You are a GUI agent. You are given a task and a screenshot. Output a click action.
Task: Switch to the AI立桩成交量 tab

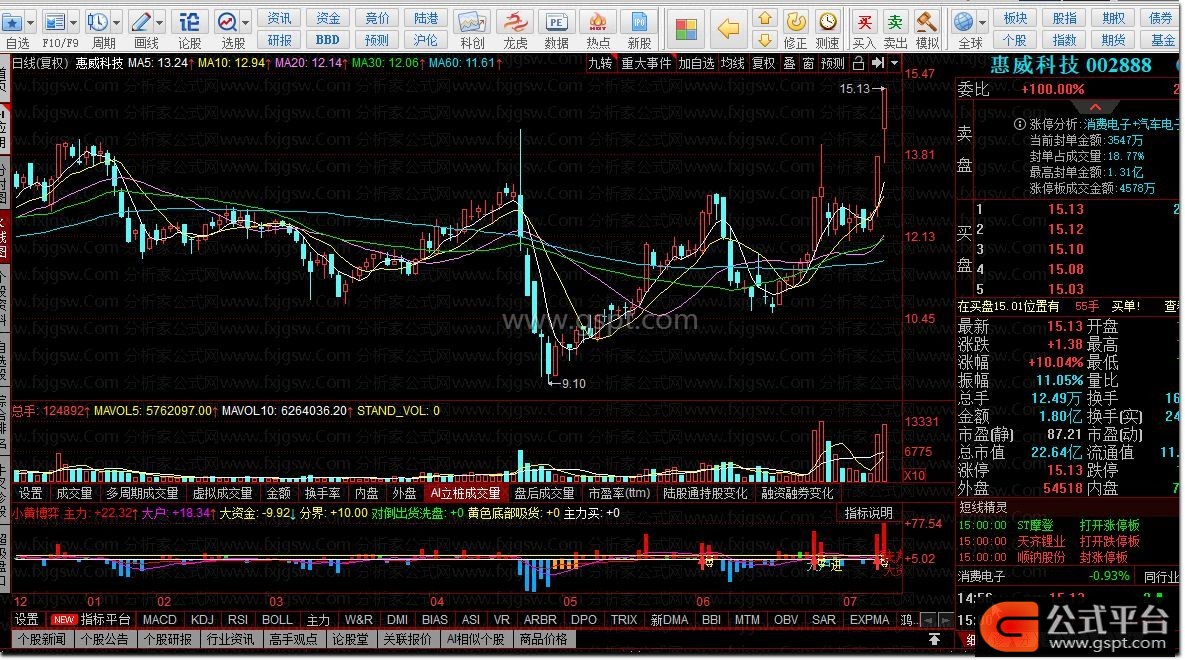tap(466, 493)
